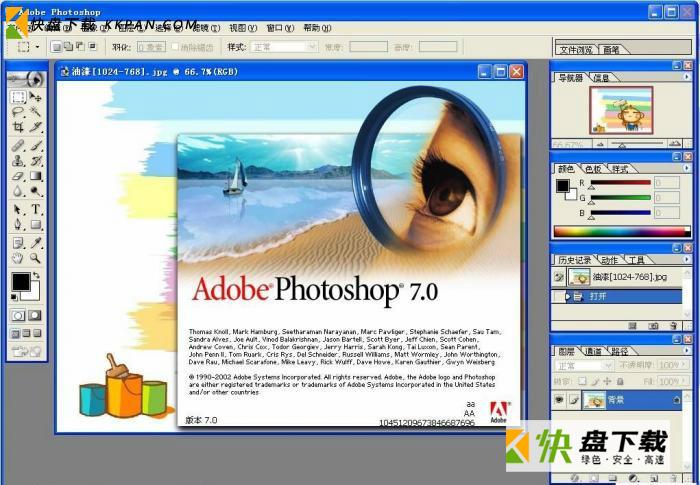Select the Eraser tool
Screen dimensions: 700x485
(18, 176)
